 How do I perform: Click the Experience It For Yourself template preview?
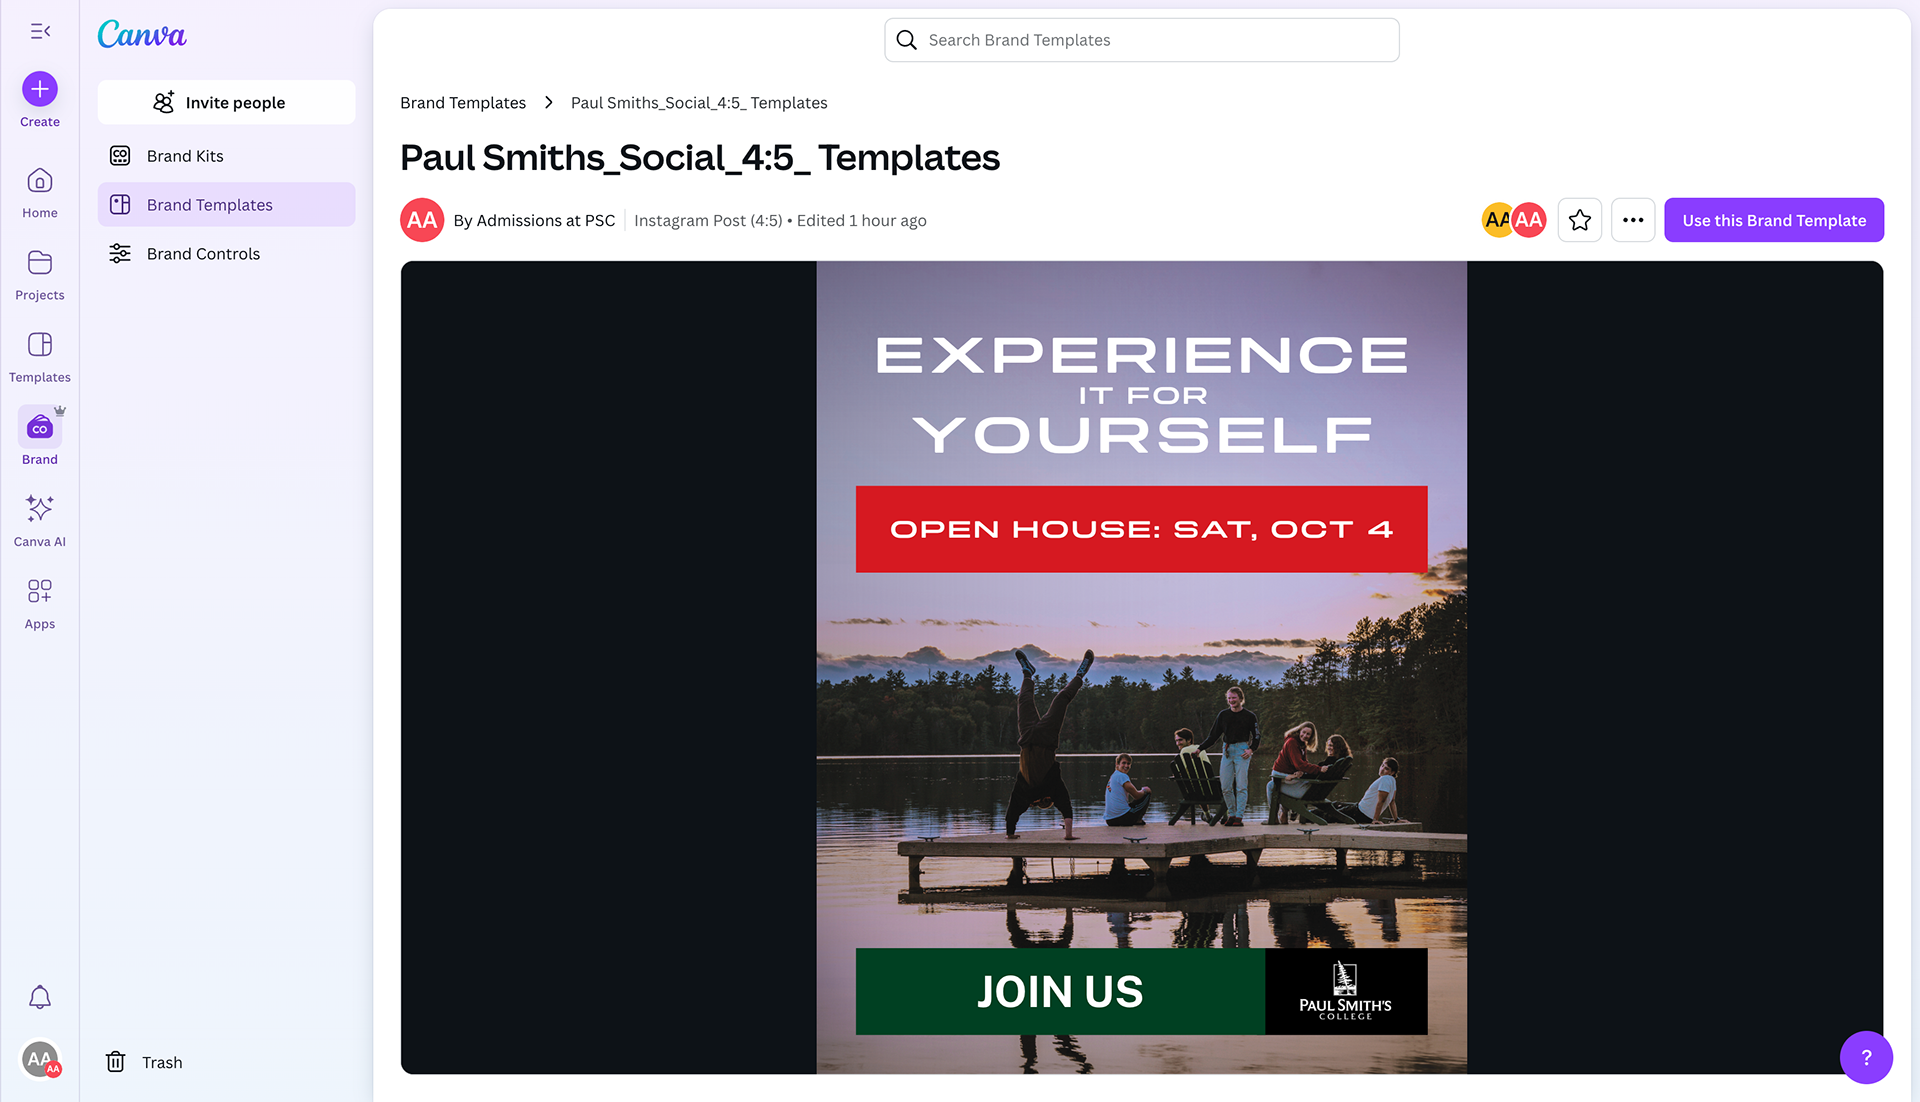tap(1141, 667)
